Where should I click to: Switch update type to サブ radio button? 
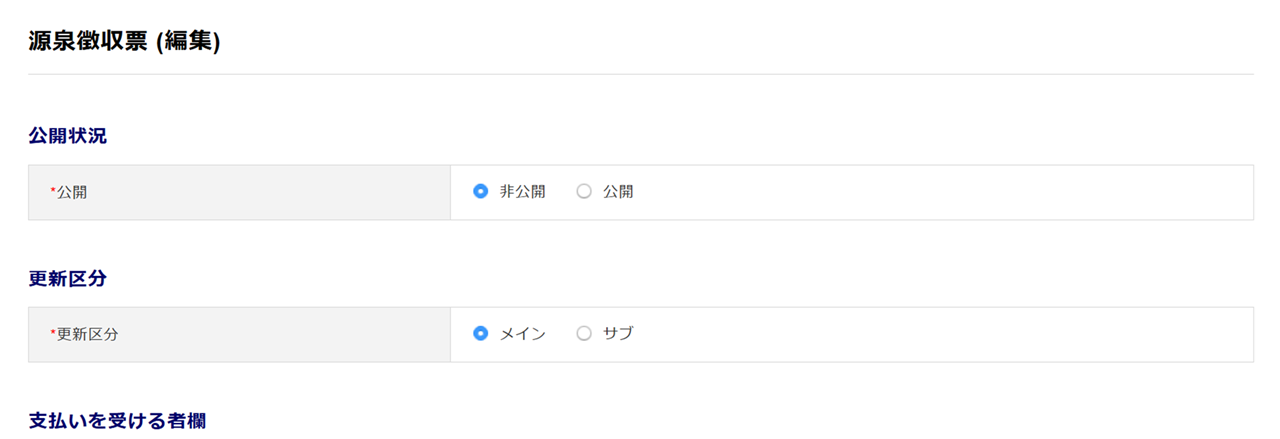tap(584, 334)
